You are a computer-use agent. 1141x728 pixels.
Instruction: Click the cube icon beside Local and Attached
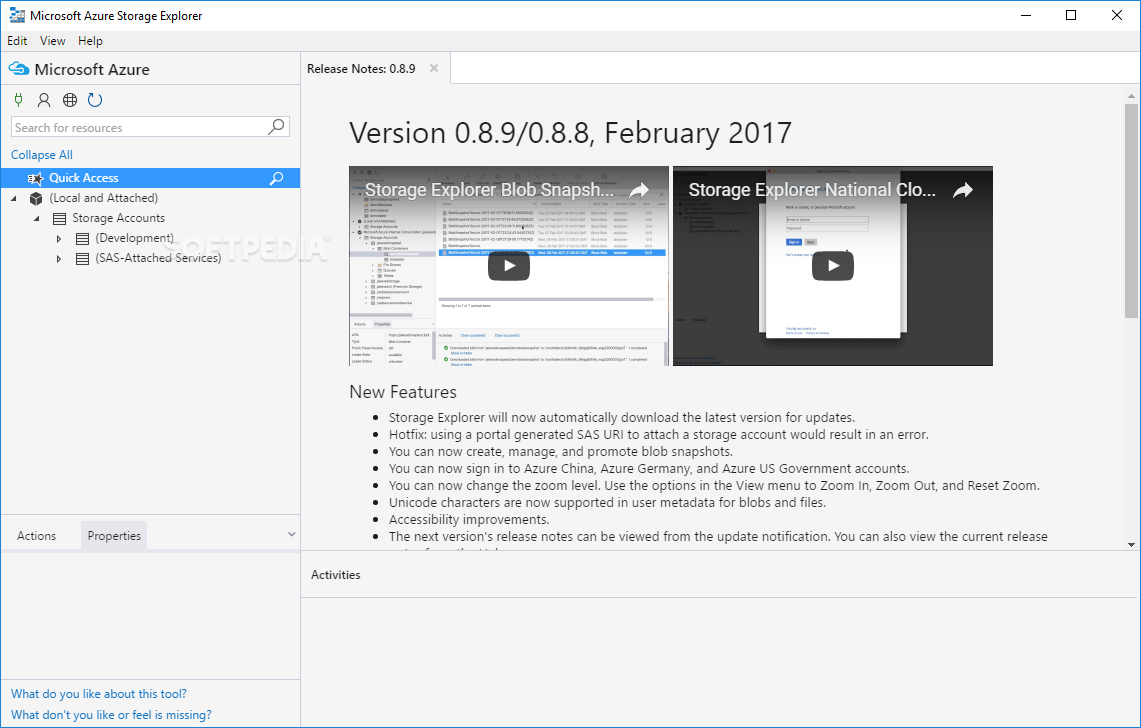36,198
